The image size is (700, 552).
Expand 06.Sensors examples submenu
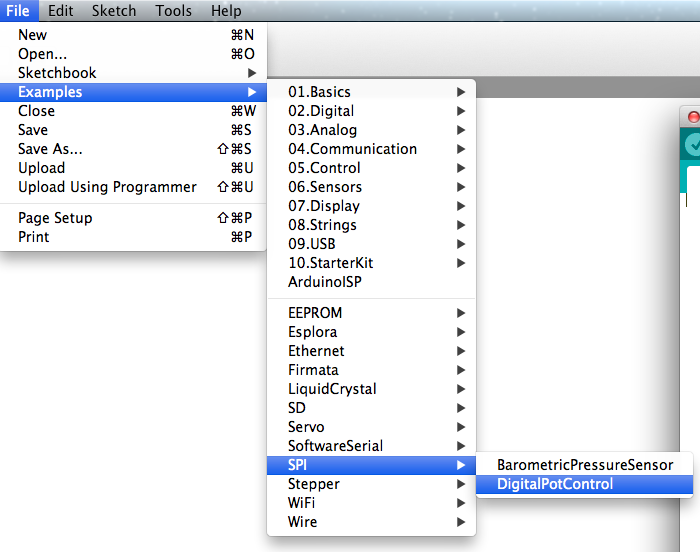[x=371, y=187]
